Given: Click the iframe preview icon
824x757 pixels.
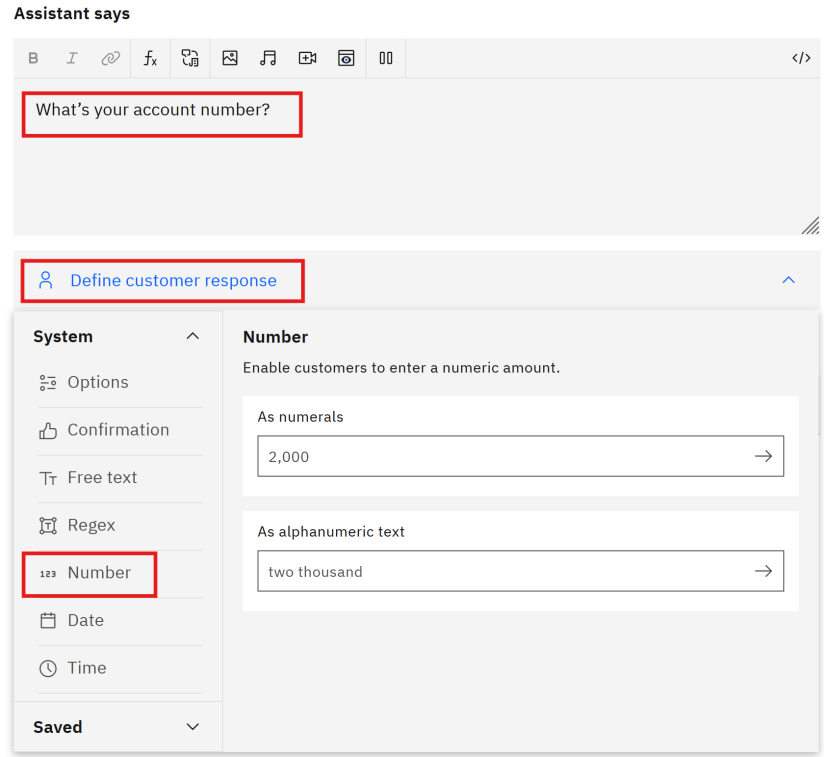Looking at the screenshot, I should tap(346, 58).
